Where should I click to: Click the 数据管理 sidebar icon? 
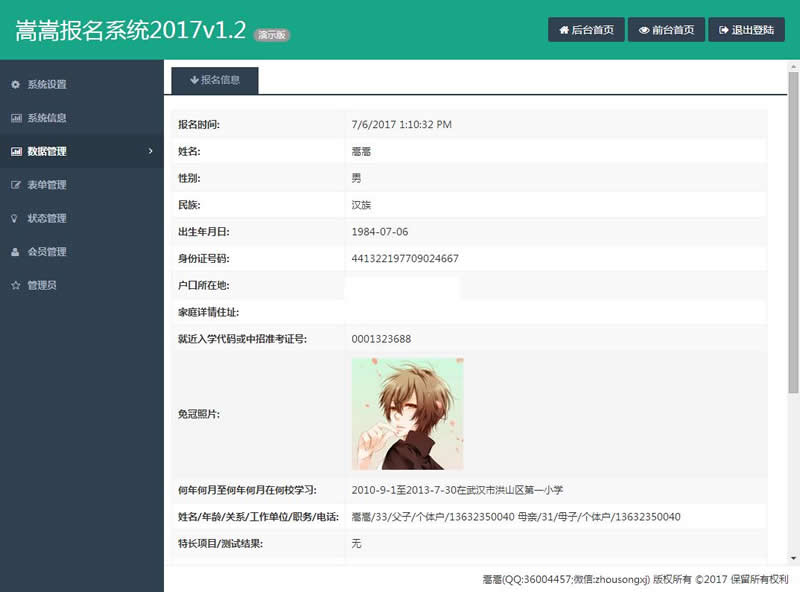(14, 151)
